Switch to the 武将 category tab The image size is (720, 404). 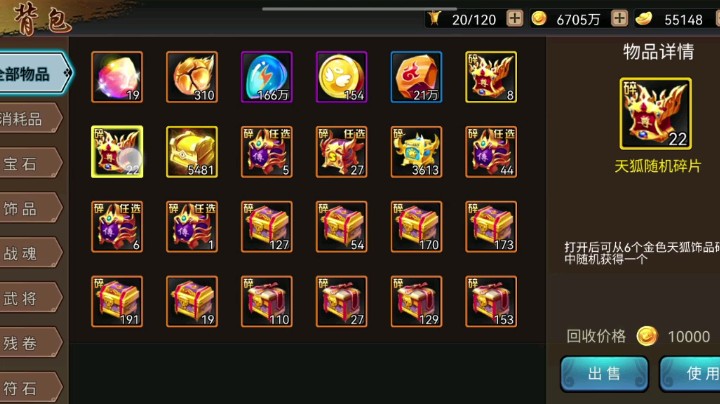[30, 298]
